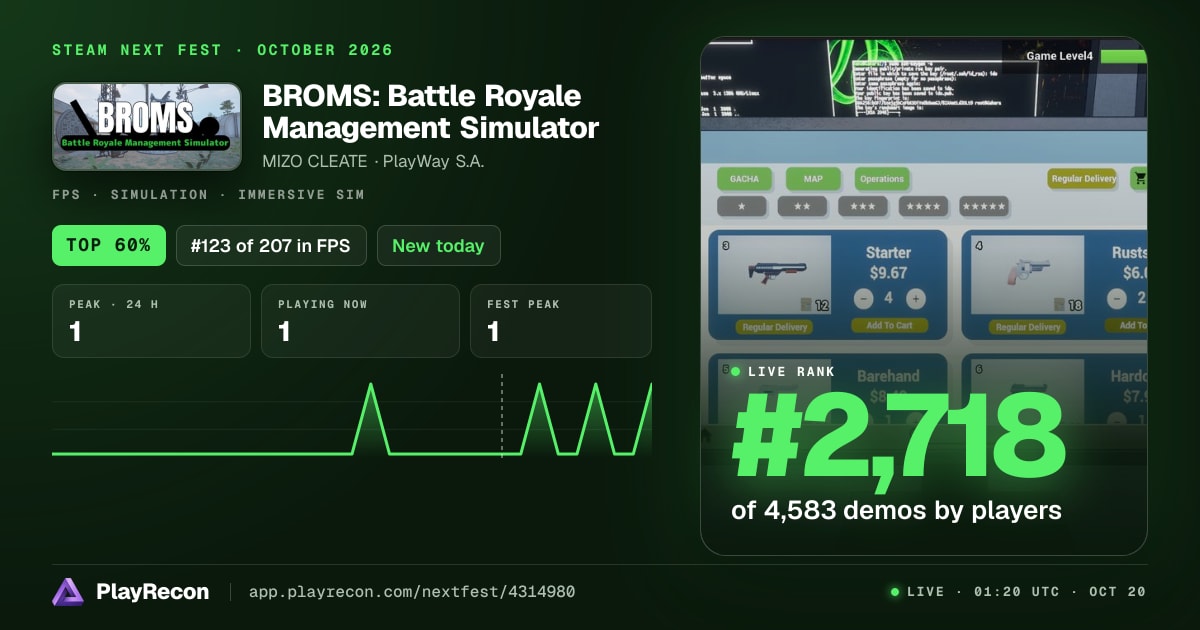Click the minus quantity button on Rusts card

(x=1117, y=298)
